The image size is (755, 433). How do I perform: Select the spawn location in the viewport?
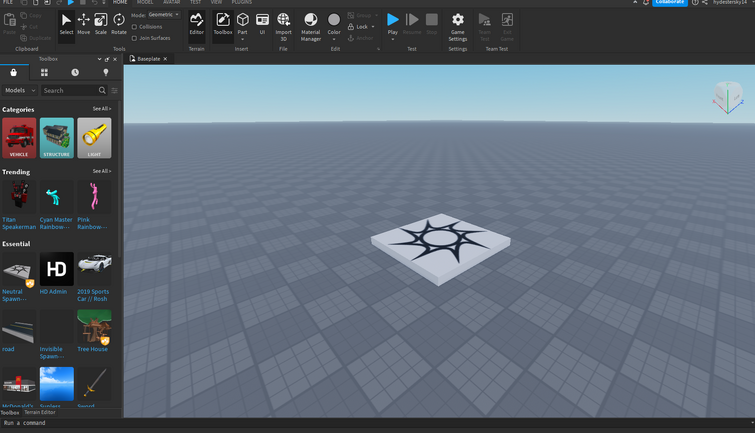pos(440,248)
